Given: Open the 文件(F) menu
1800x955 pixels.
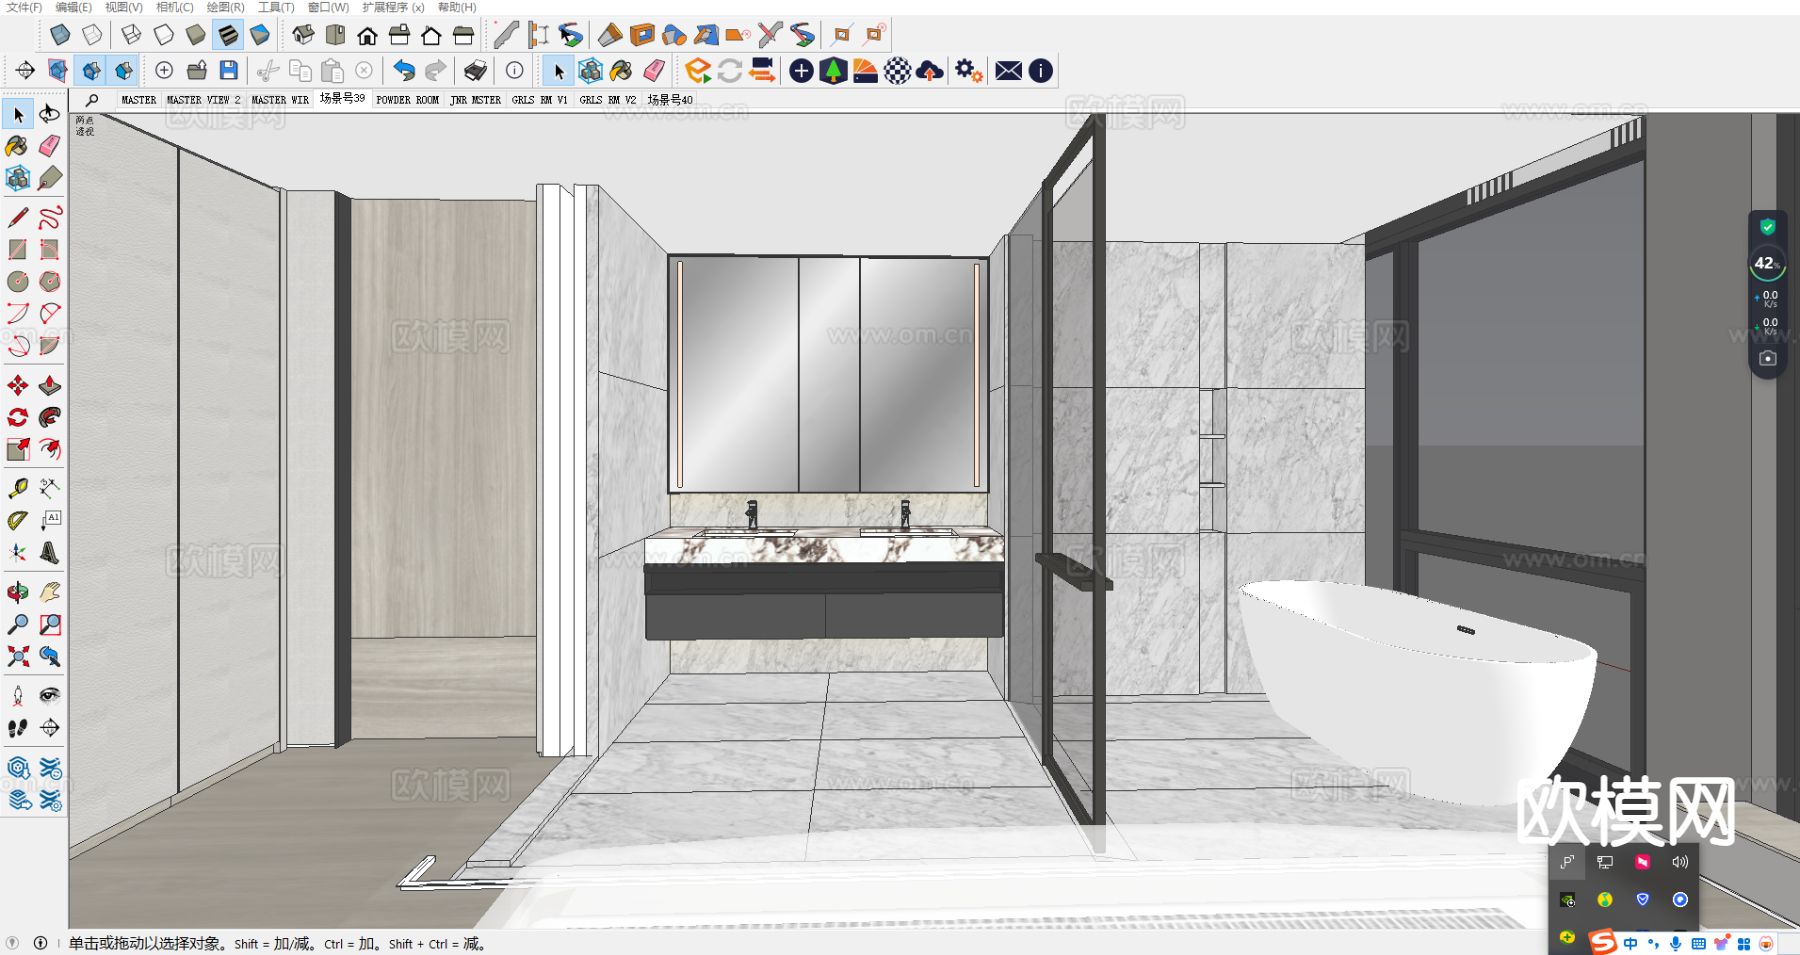Looking at the screenshot, I should coord(24,7).
